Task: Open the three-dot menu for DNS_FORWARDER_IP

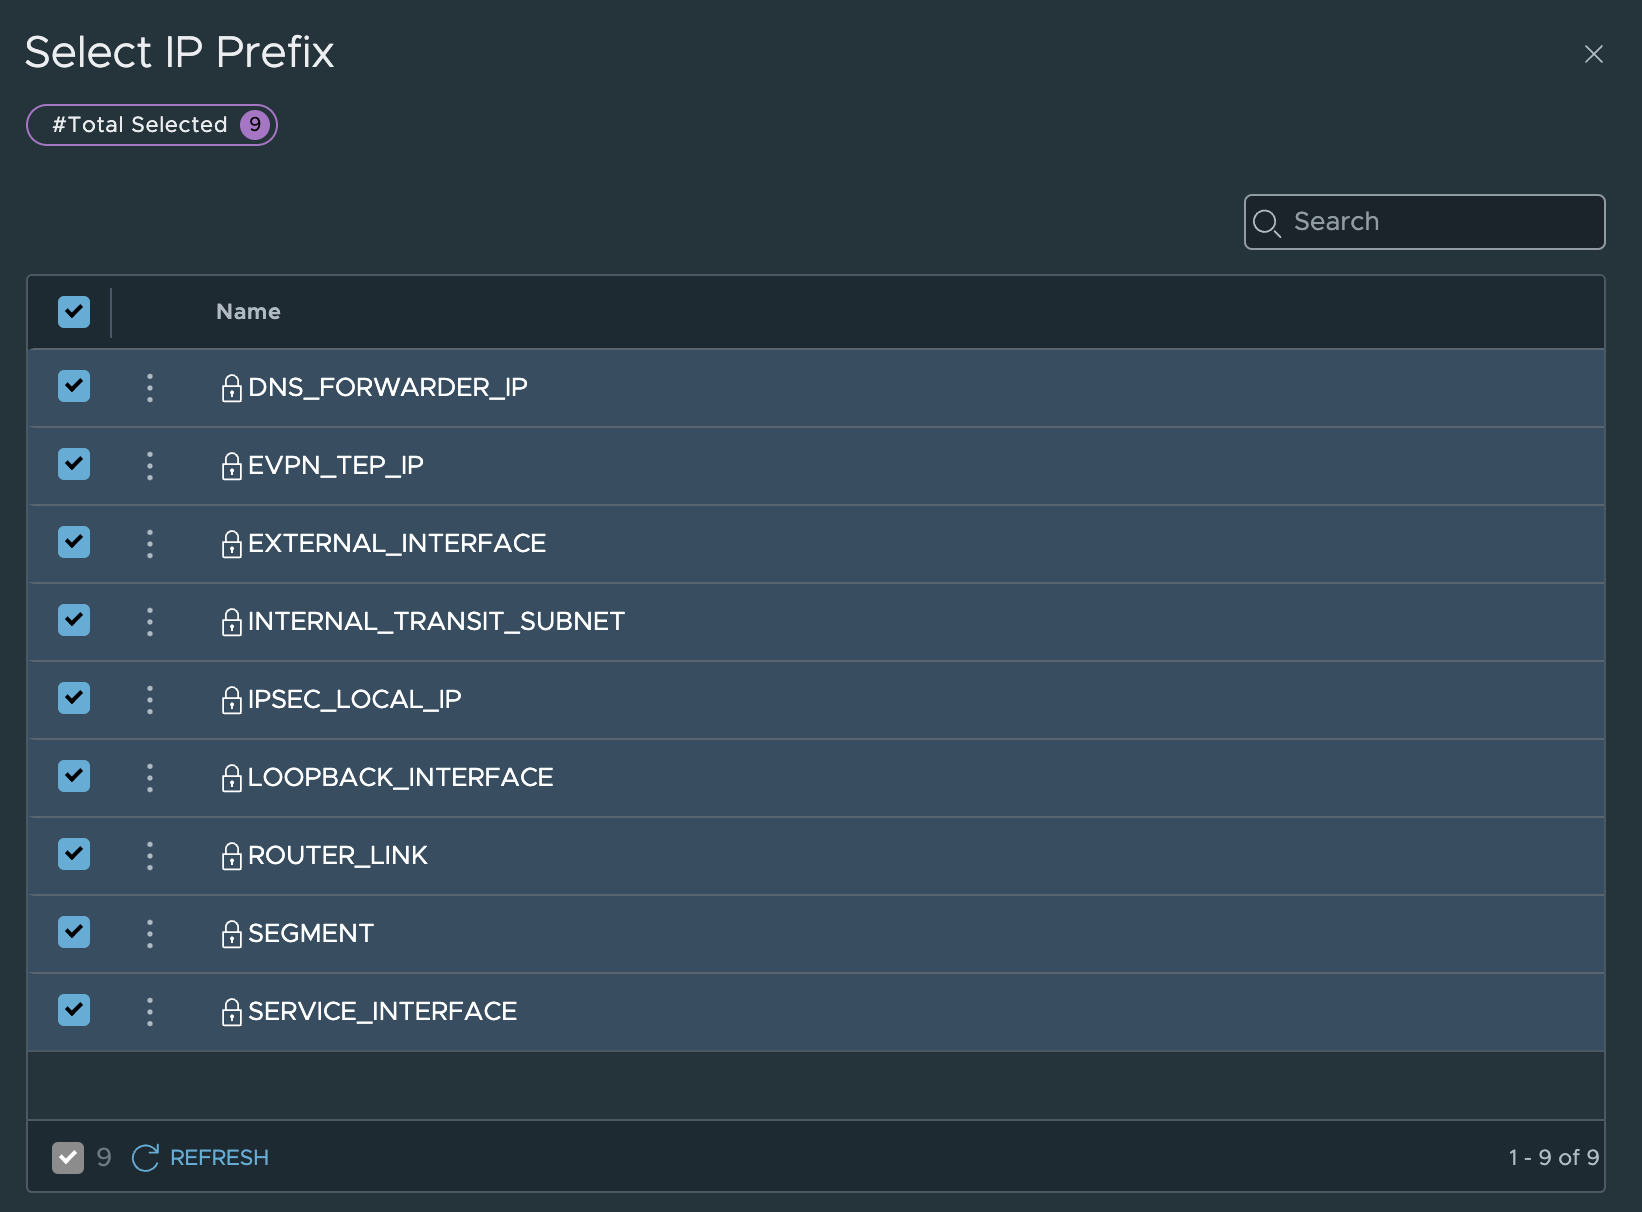Action: [x=150, y=388]
